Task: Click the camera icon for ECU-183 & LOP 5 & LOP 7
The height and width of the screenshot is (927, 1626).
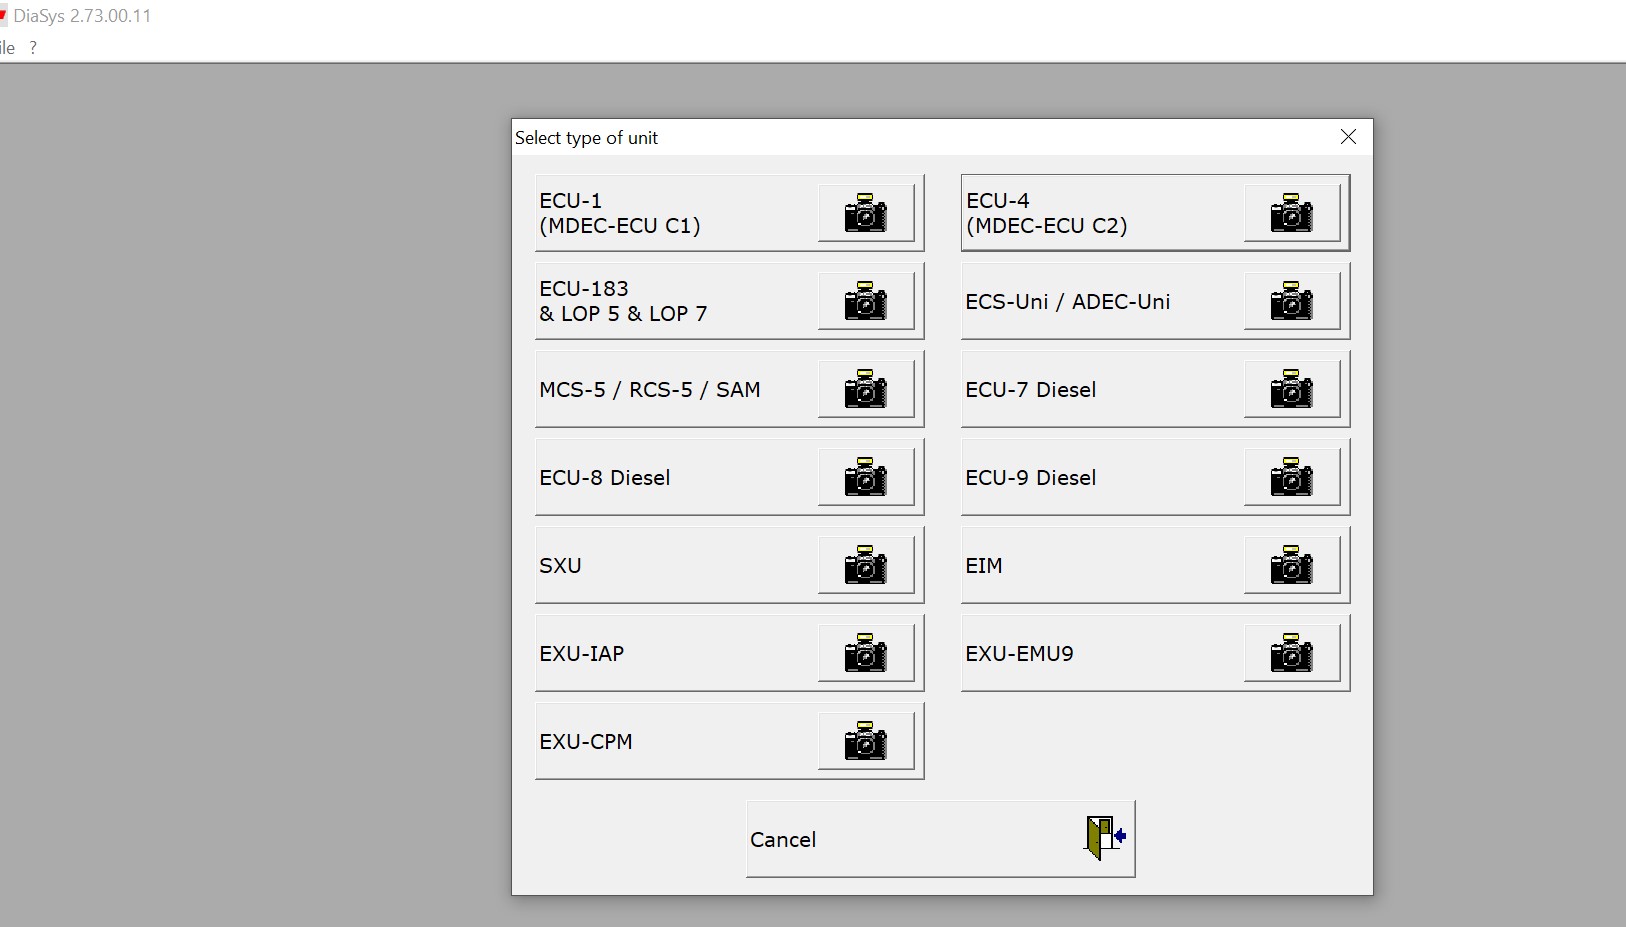Action: pos(865,300)
